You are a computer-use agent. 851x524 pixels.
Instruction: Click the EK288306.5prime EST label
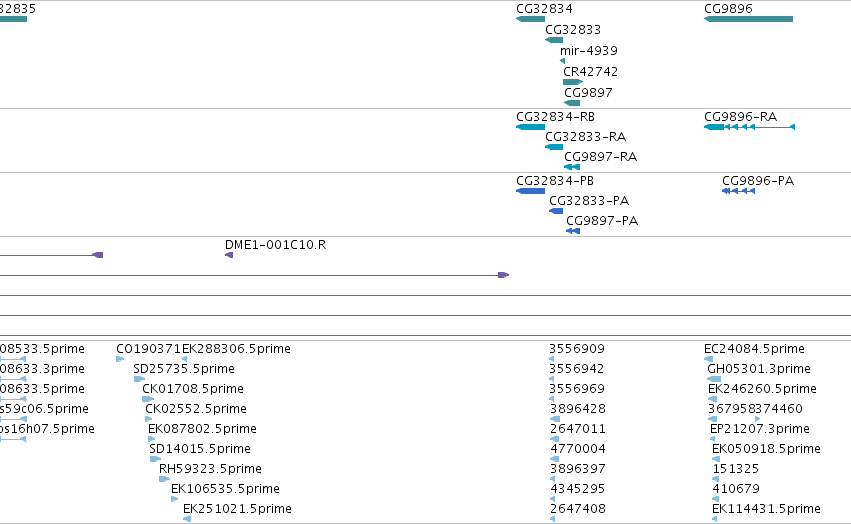(x=236, y=349)
